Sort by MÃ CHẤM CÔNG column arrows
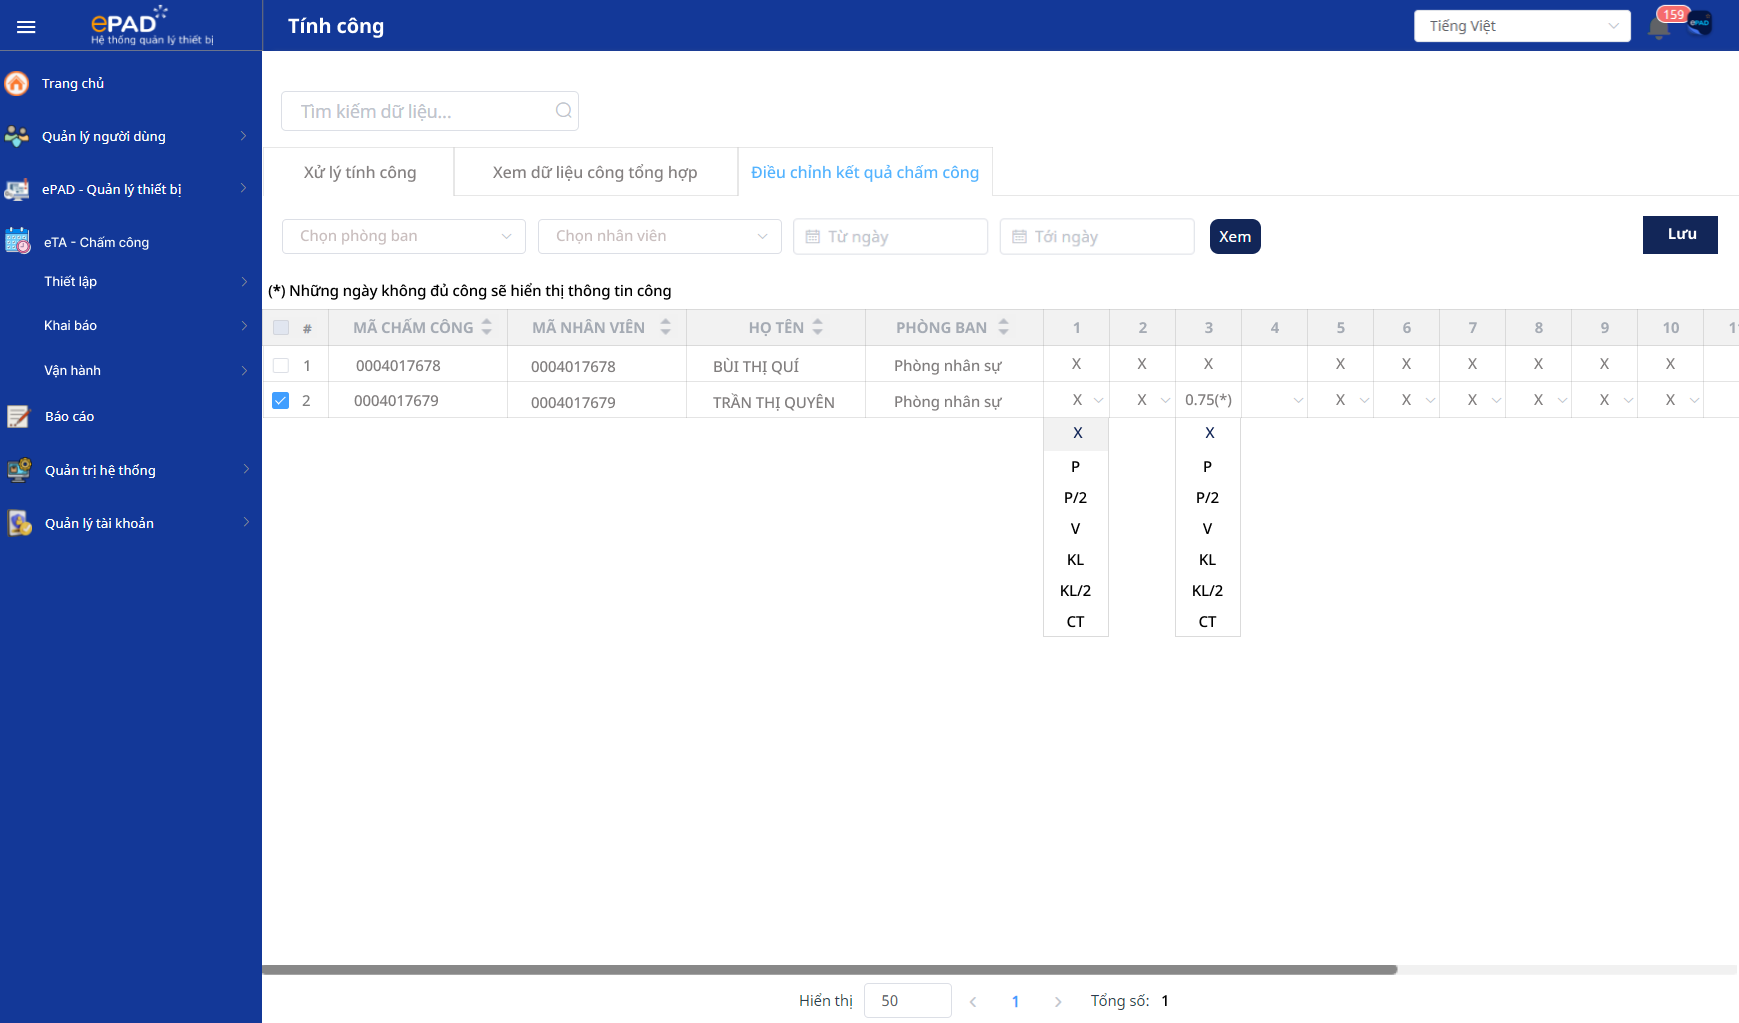1739x1023 pixels. pos(487,327)
